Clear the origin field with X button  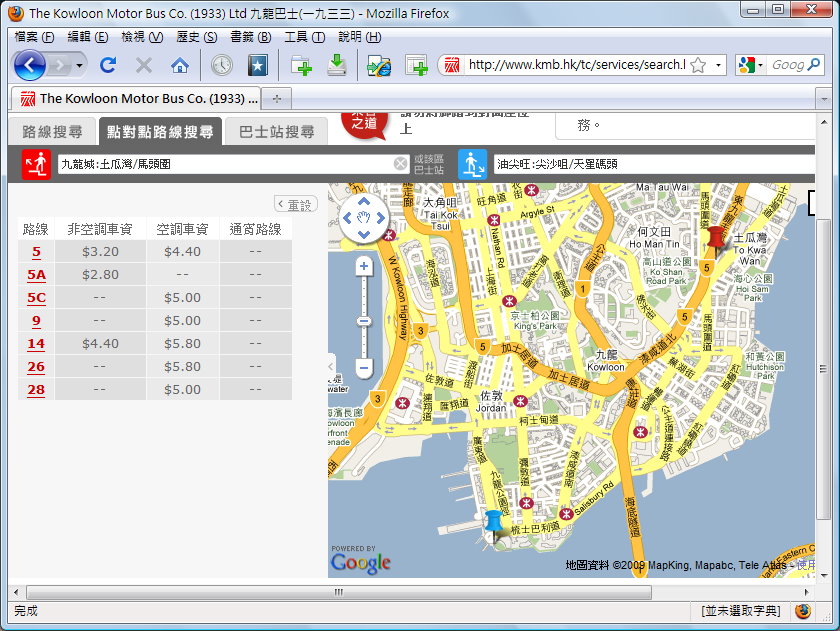pos(401,164)
